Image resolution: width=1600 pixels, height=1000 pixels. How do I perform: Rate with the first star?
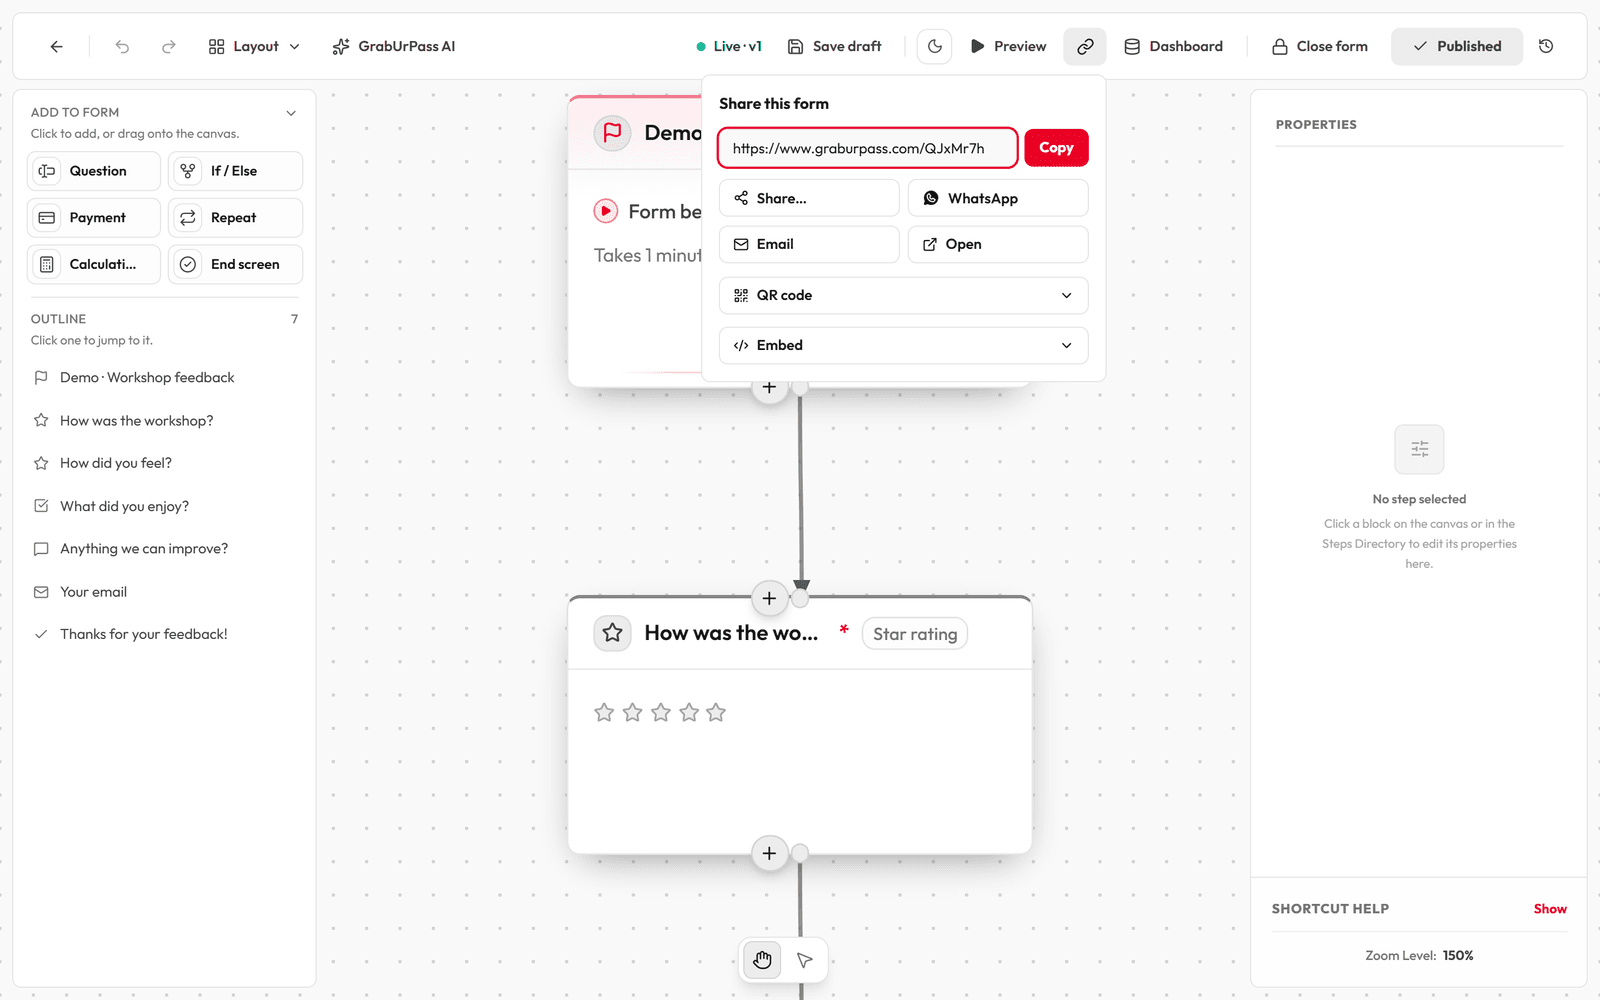click(604, 712)
